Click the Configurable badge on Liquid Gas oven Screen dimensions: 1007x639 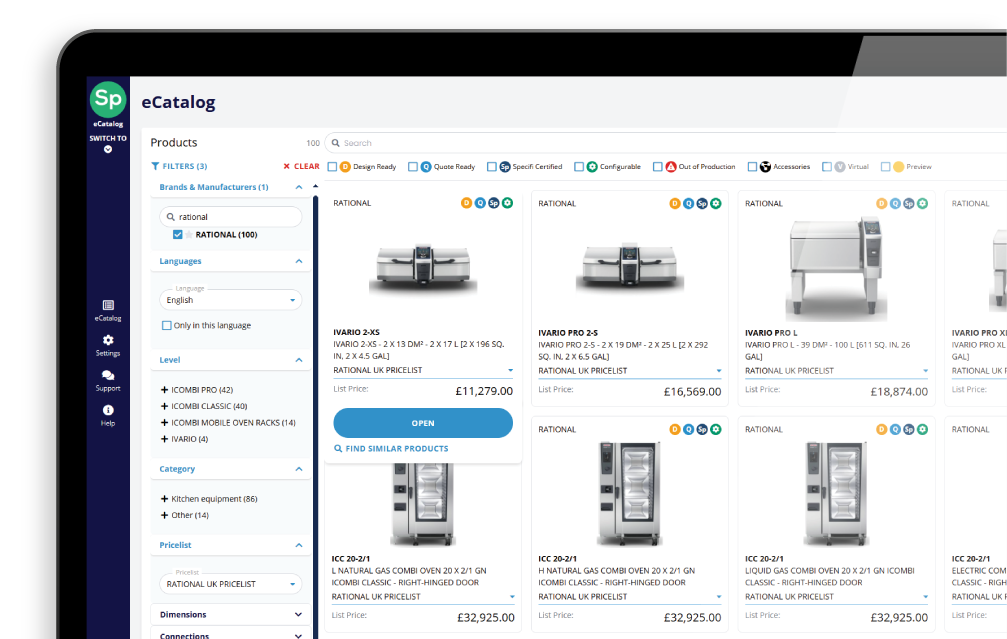click(x=922, y=429)
